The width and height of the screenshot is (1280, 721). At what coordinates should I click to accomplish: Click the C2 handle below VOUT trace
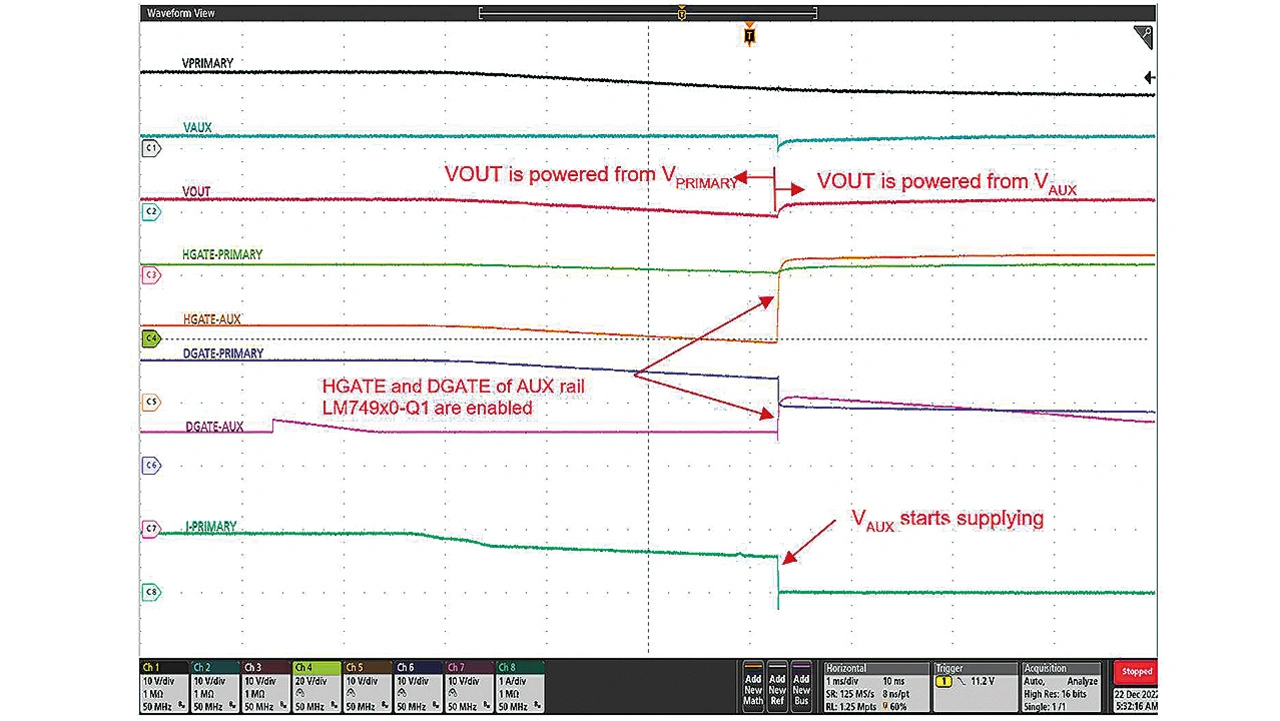pos(151,212)
